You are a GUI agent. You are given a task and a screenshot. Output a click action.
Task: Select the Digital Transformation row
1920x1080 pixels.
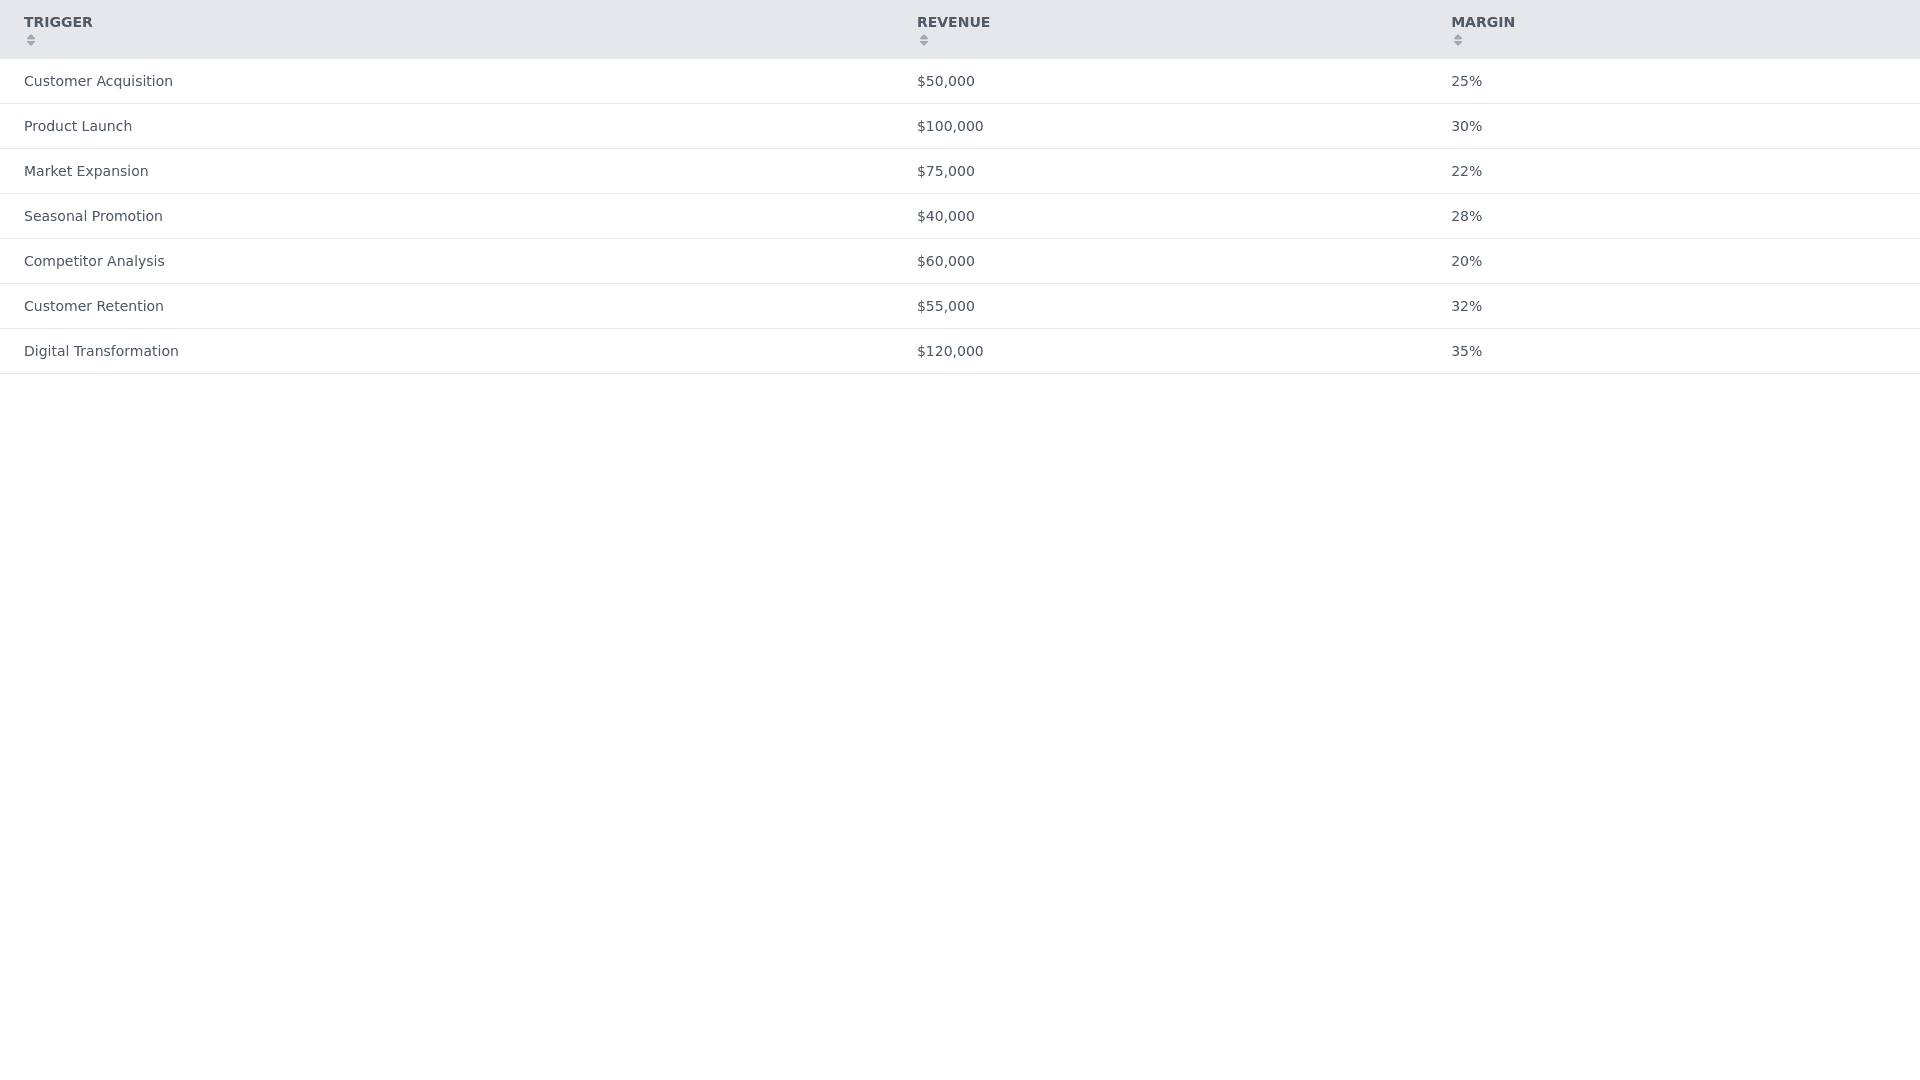point(101,351)
